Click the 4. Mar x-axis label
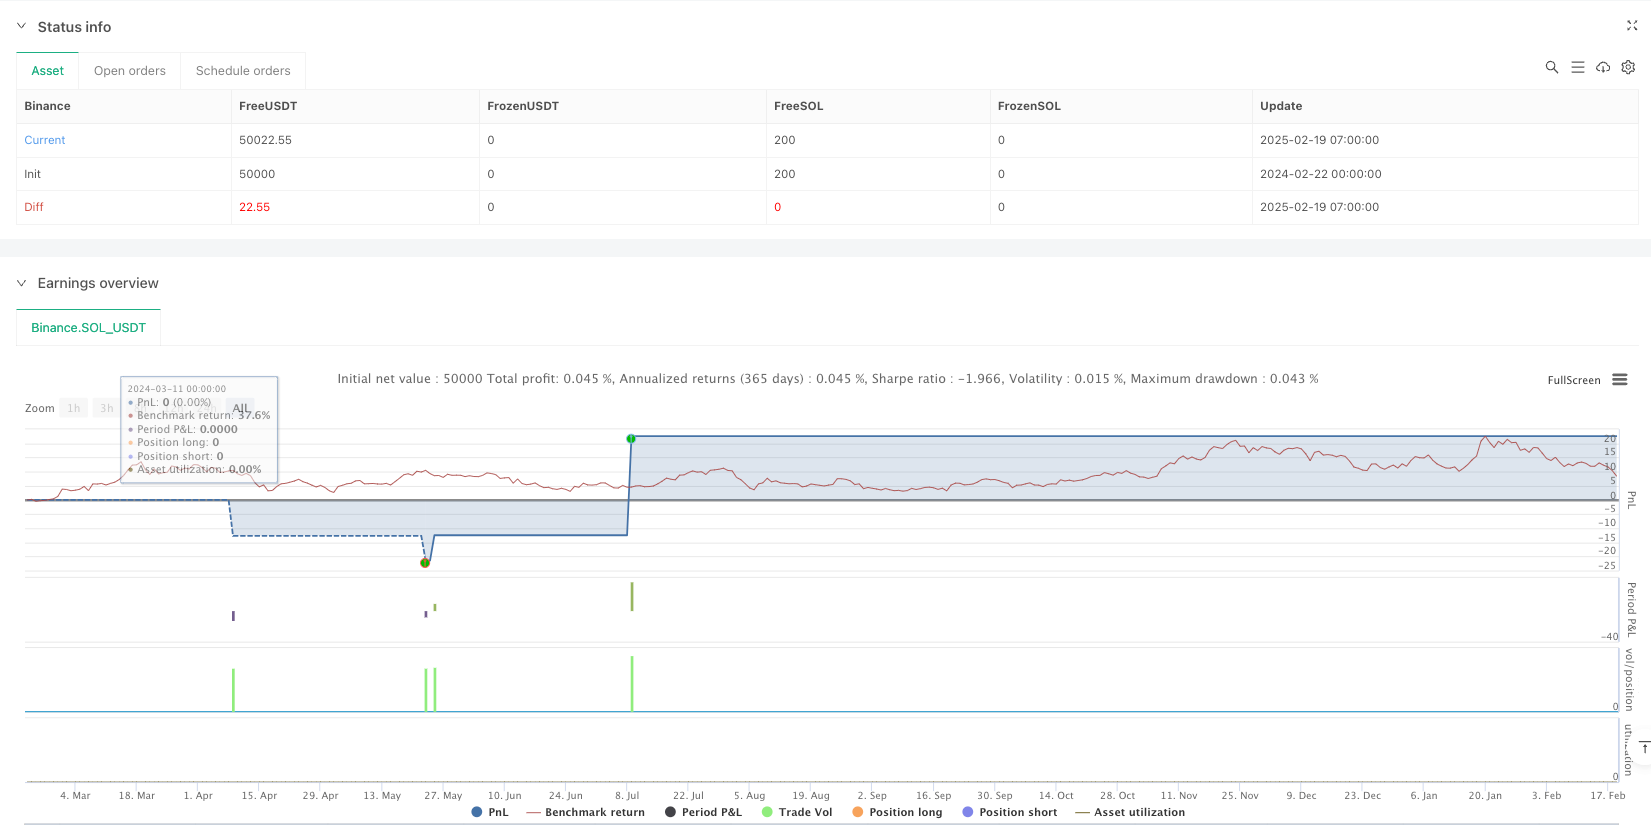 point(75,796)
